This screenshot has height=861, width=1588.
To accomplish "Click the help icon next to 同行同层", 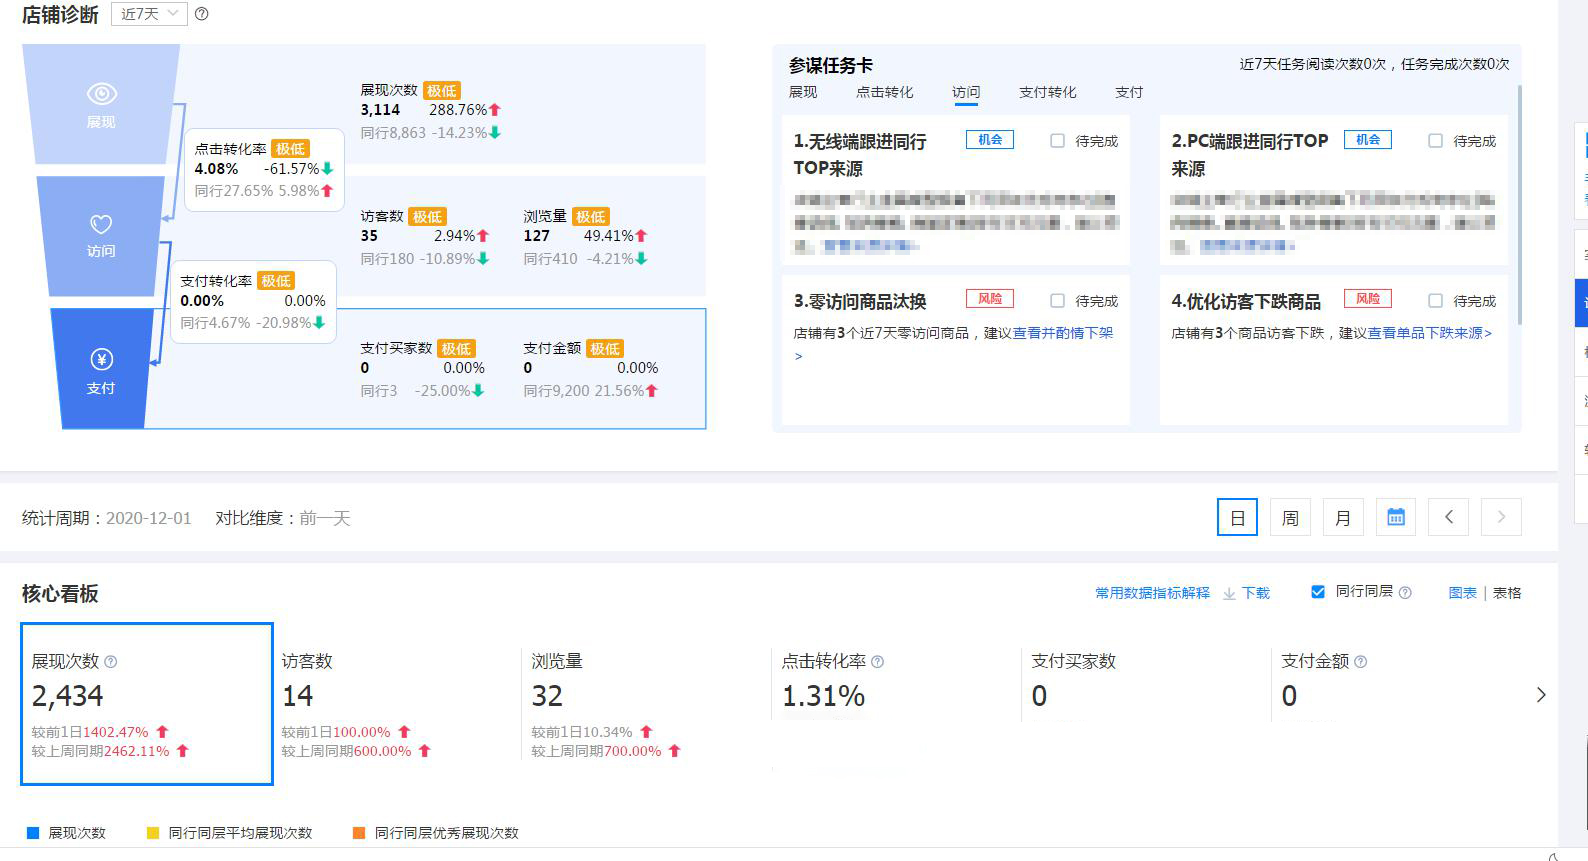I will tap(1405, 593).
